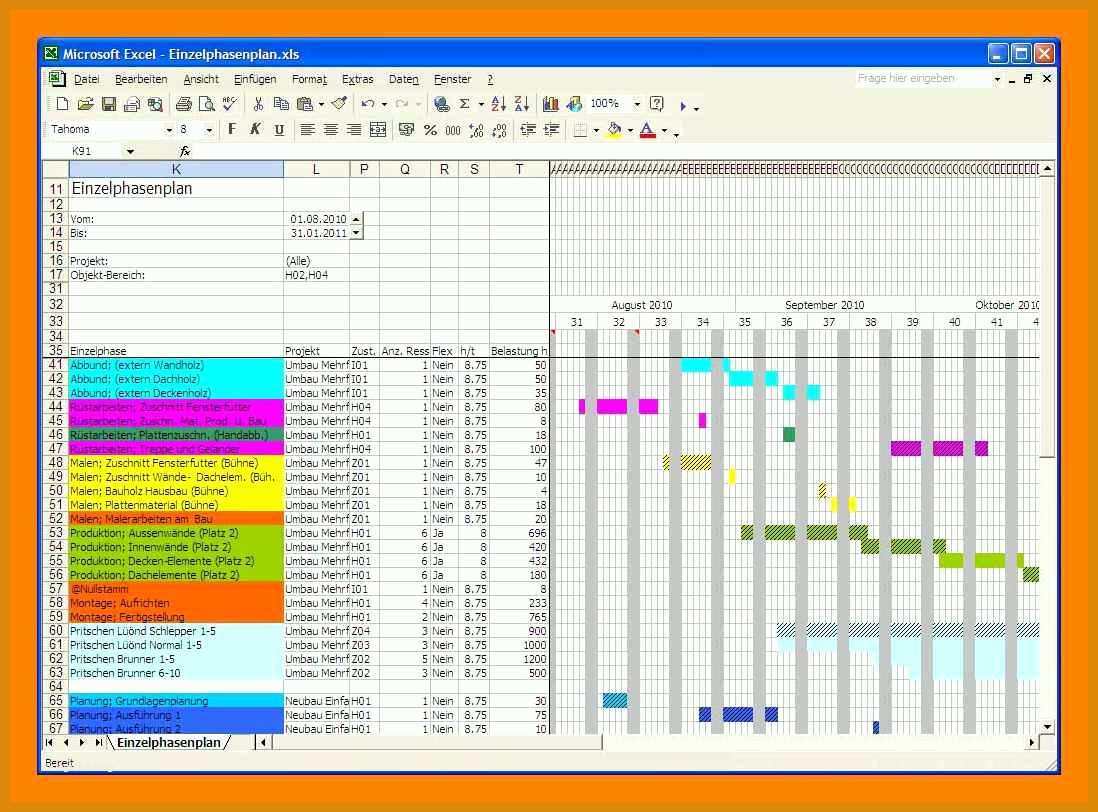Click the insert function fx button
1098x812 pixels.
(185, 151)
